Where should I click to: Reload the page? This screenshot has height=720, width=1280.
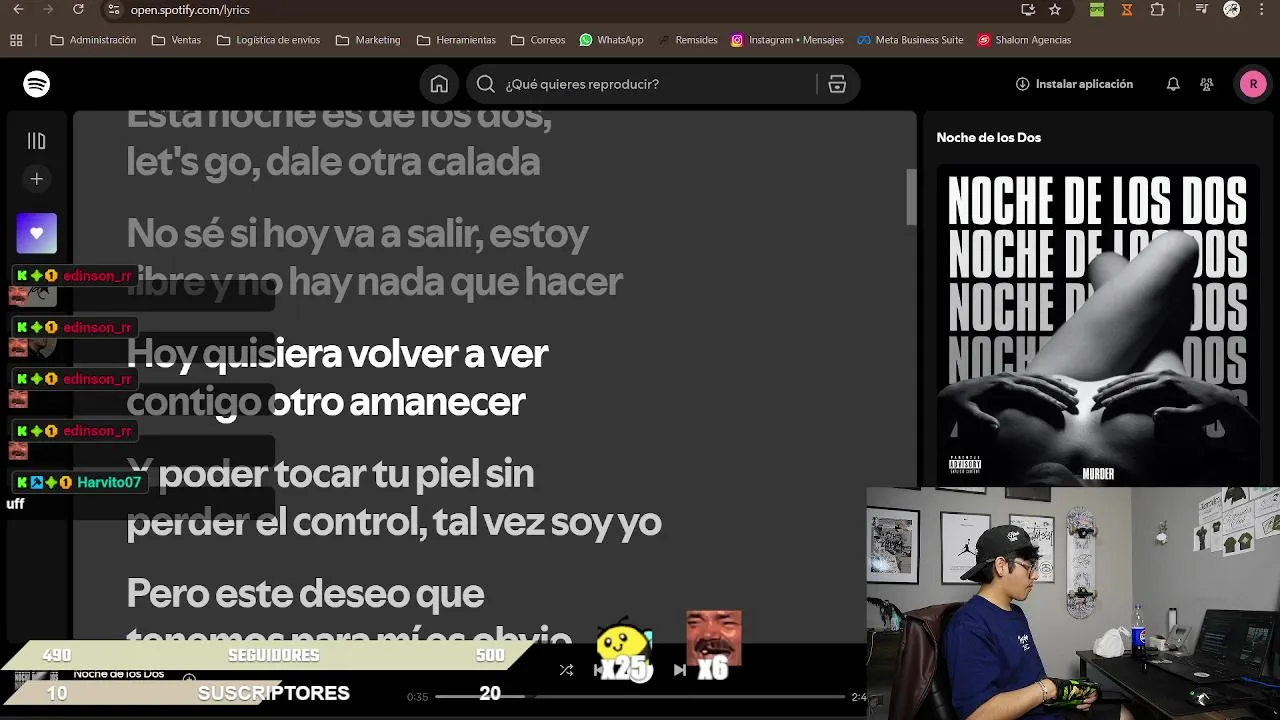tap(79, 10)
